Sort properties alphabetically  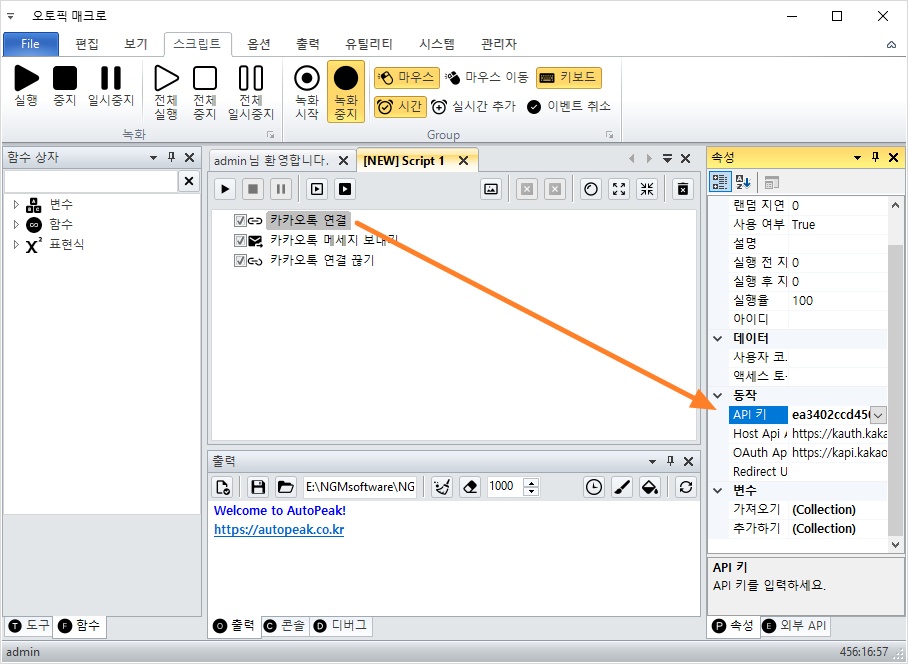(x=743, y=182)
